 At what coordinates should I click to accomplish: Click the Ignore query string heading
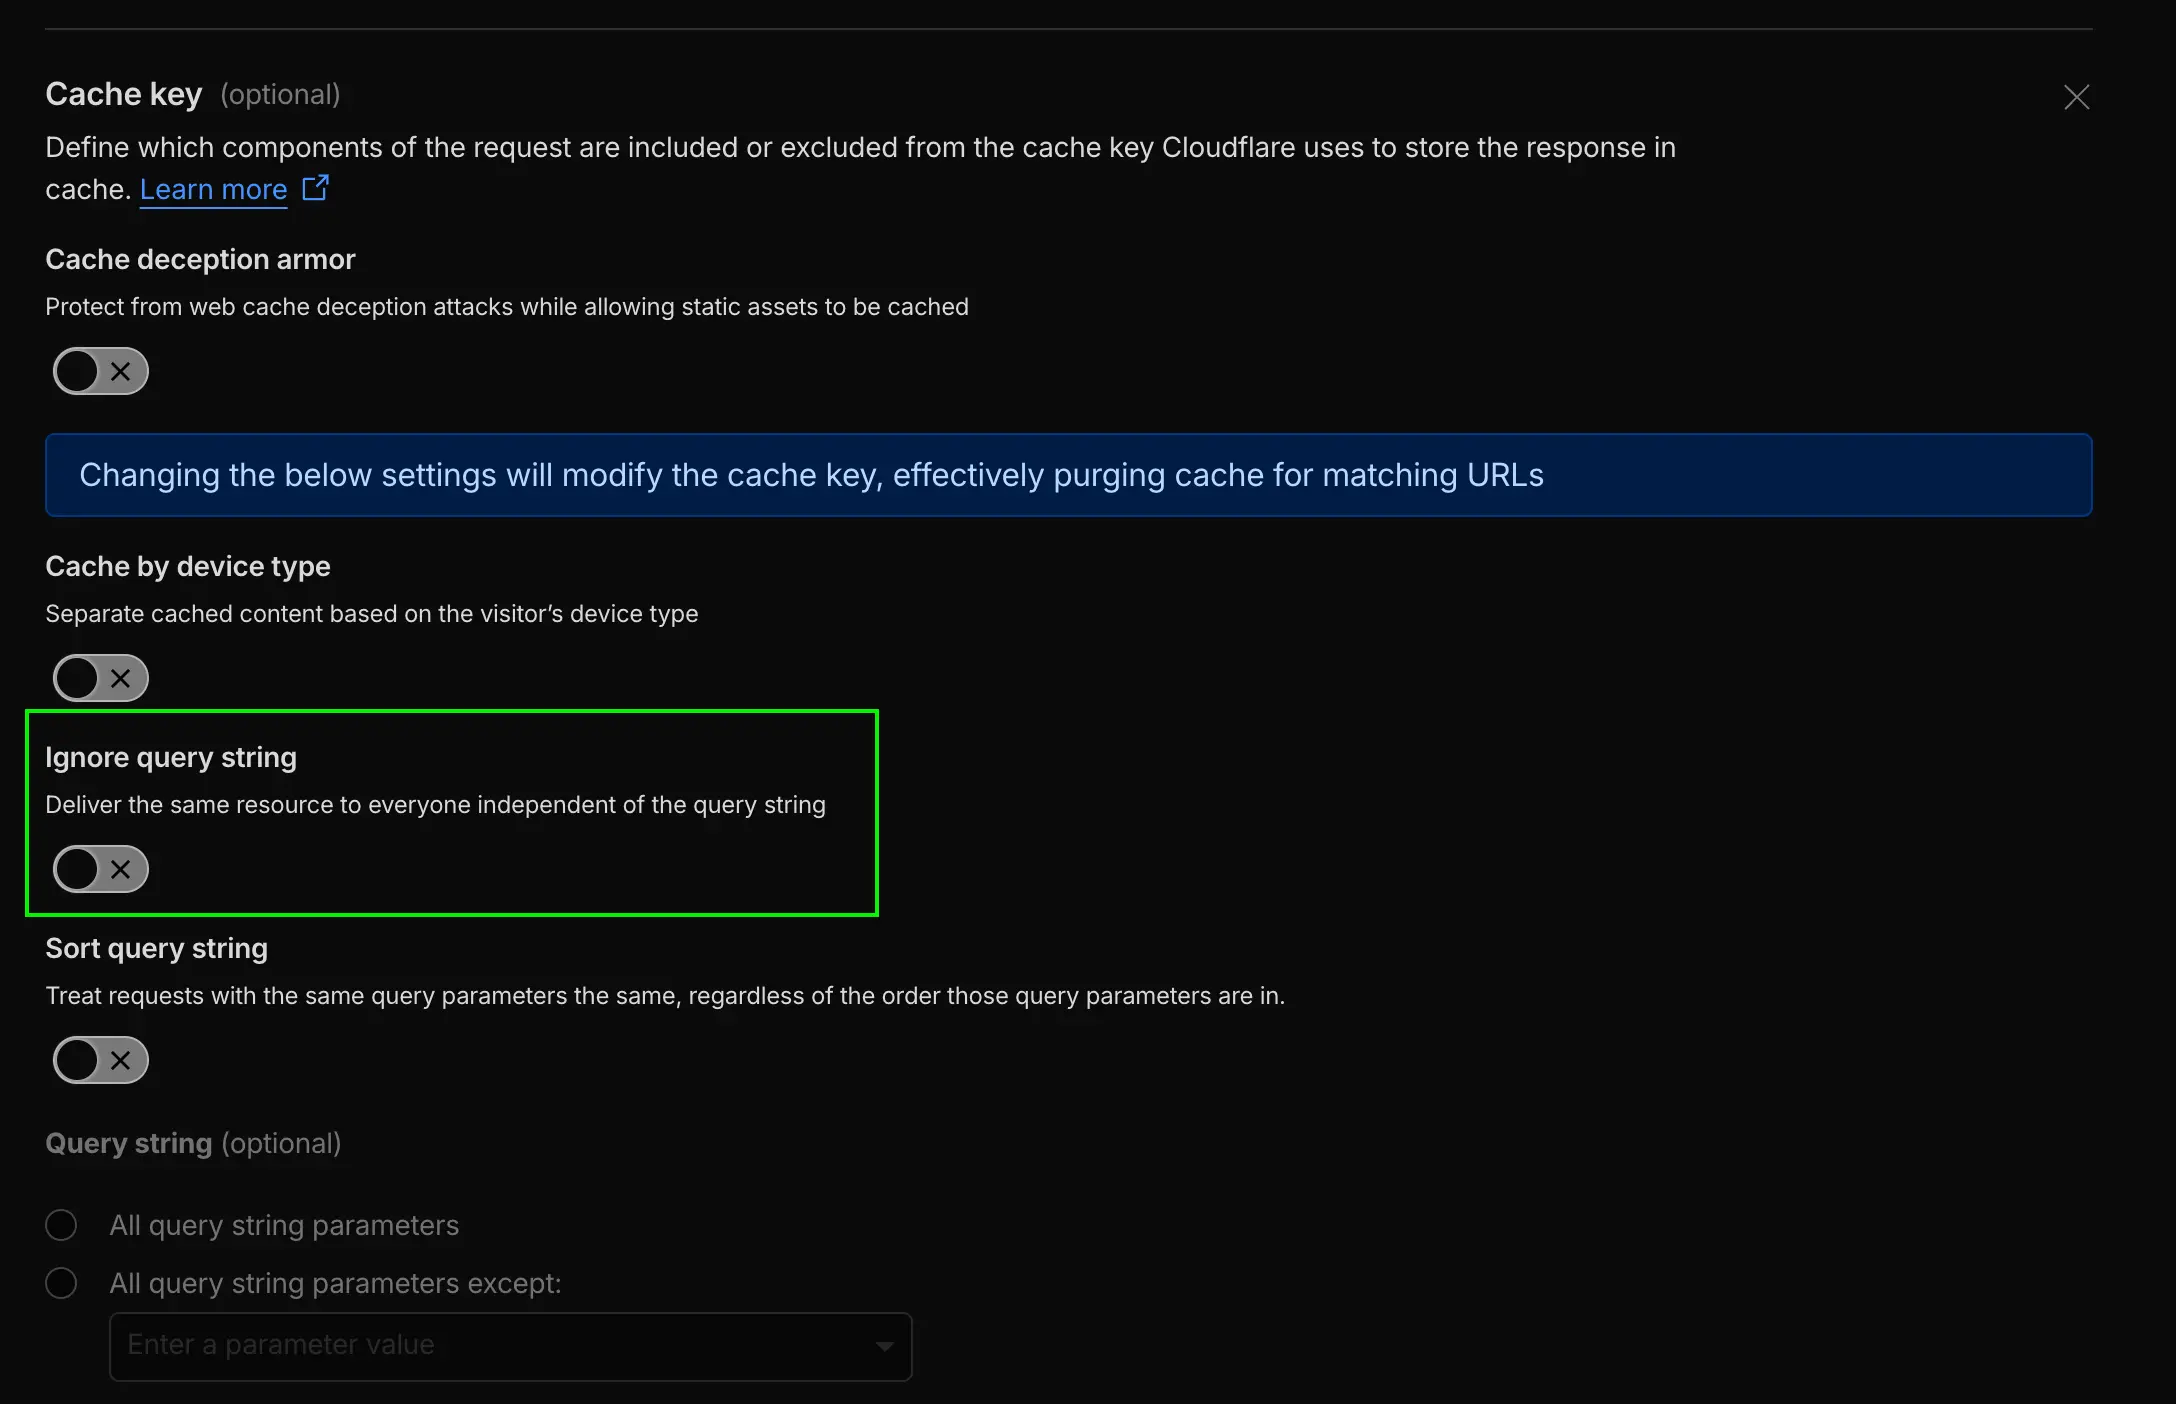[x=171, y=757]
